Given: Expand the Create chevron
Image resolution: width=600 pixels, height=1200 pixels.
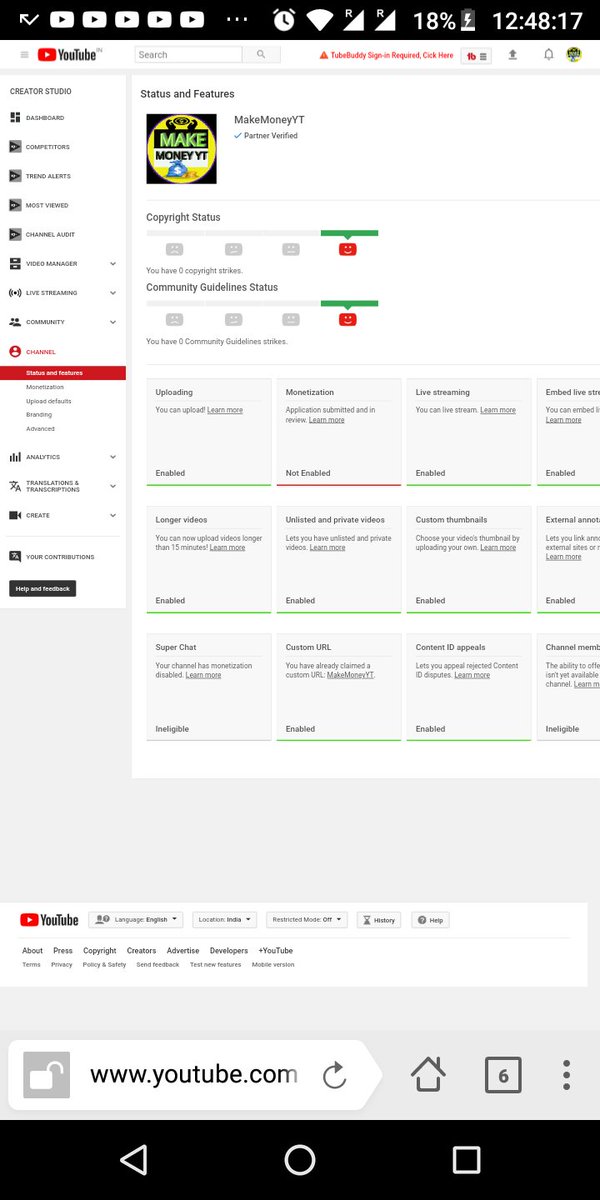Looking at the screenshot, I should pyautogui.click(x=112, y=515).
